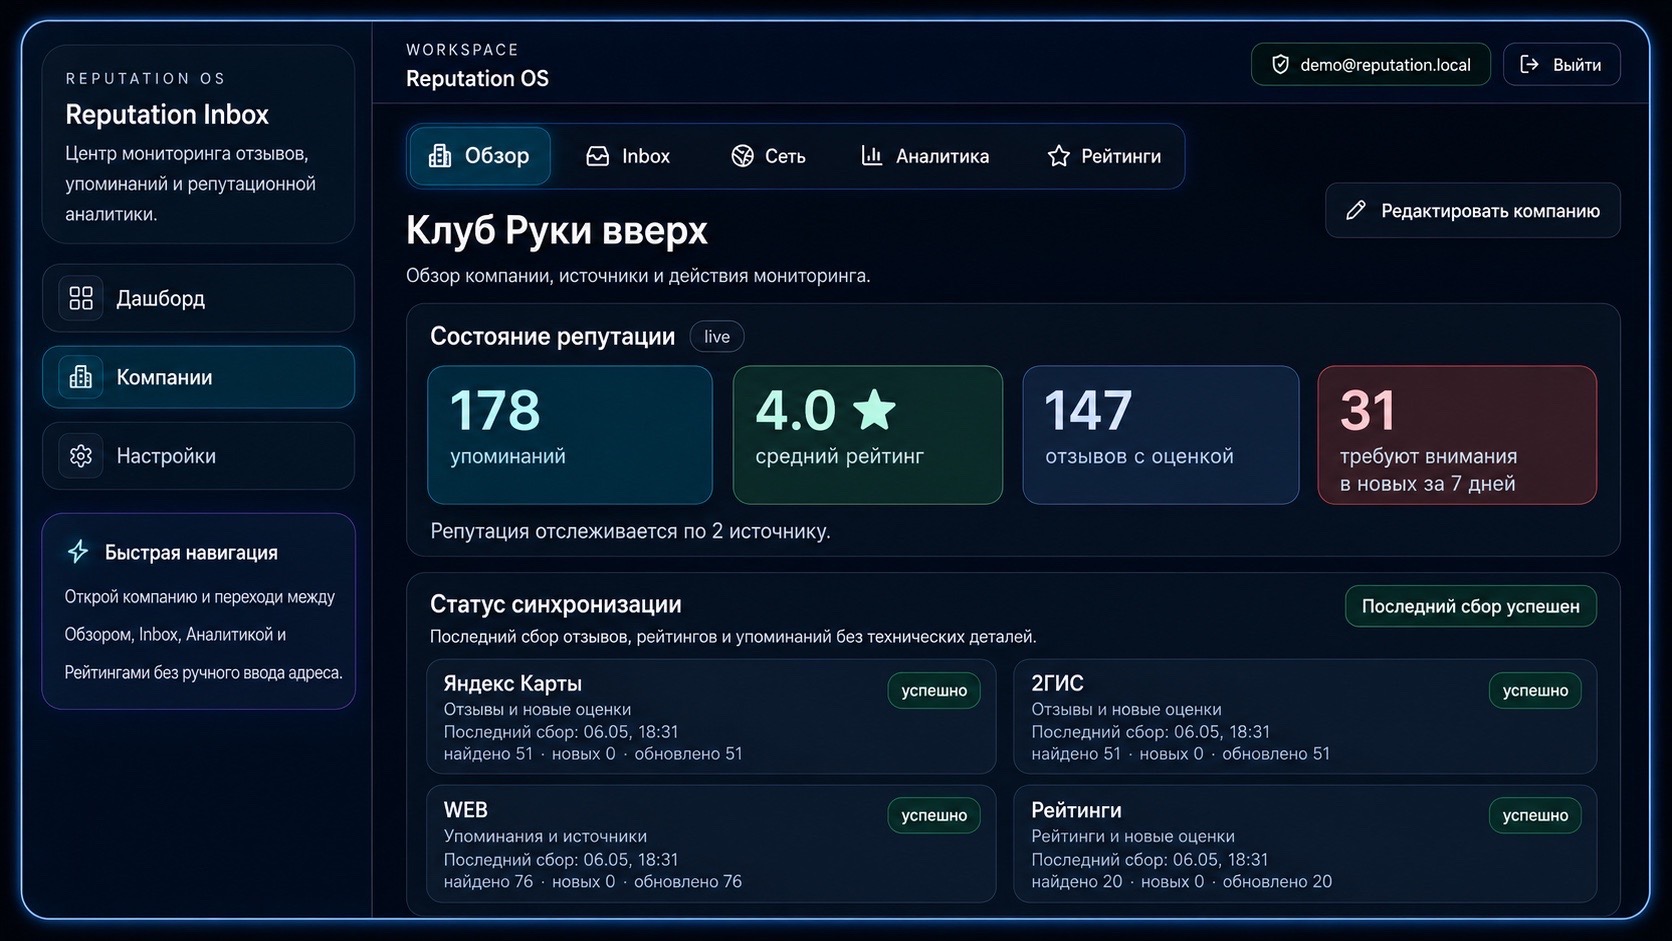
Task: Click the live badge
Action: click(x=717, y=337)
